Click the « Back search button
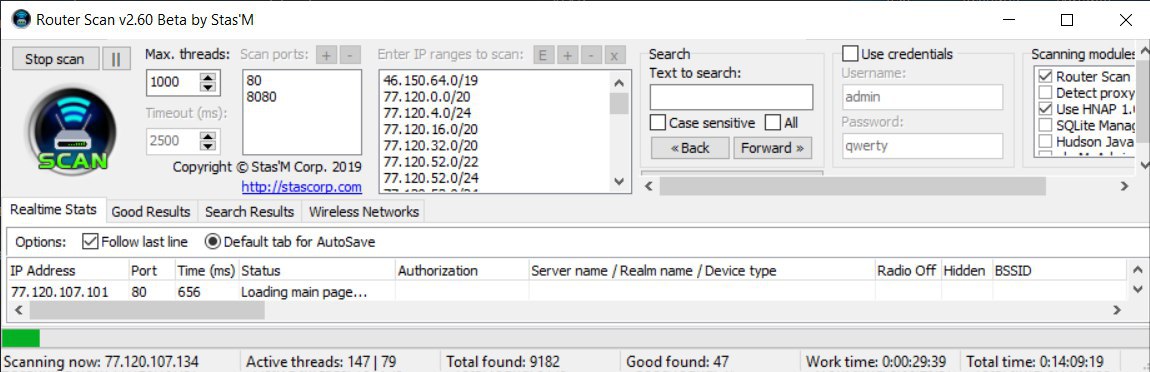Viewport: 1150px width, 372px height. (689, 147)
